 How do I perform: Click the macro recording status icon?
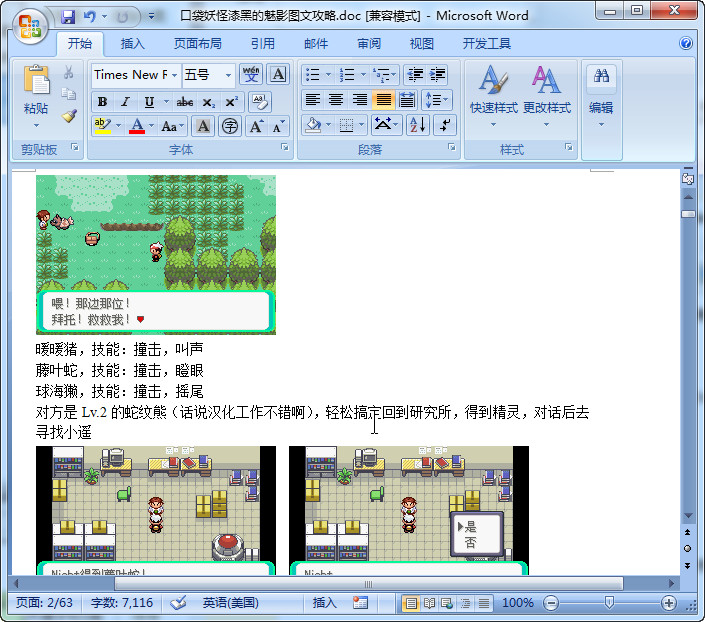click(x=360, y=603)
